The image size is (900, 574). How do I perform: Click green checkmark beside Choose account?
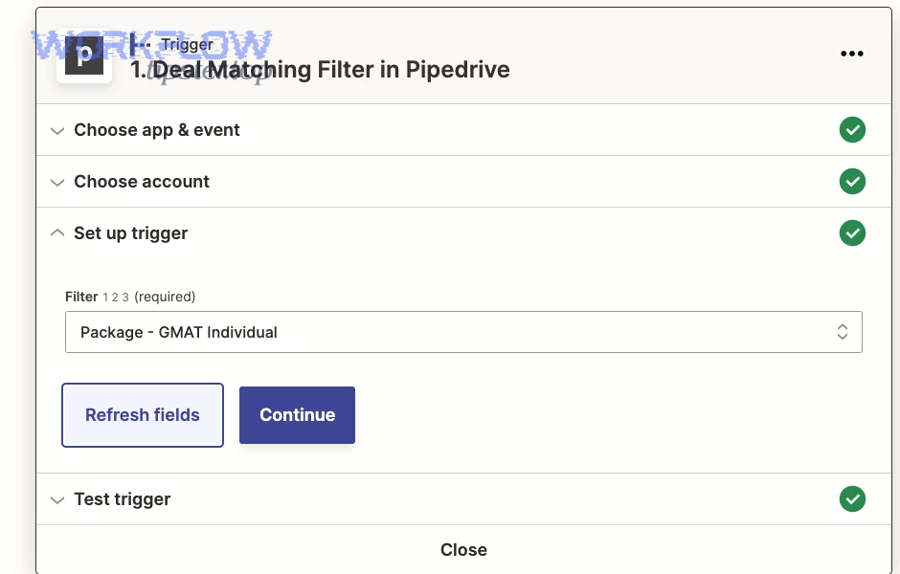click(x=852, y=181)
